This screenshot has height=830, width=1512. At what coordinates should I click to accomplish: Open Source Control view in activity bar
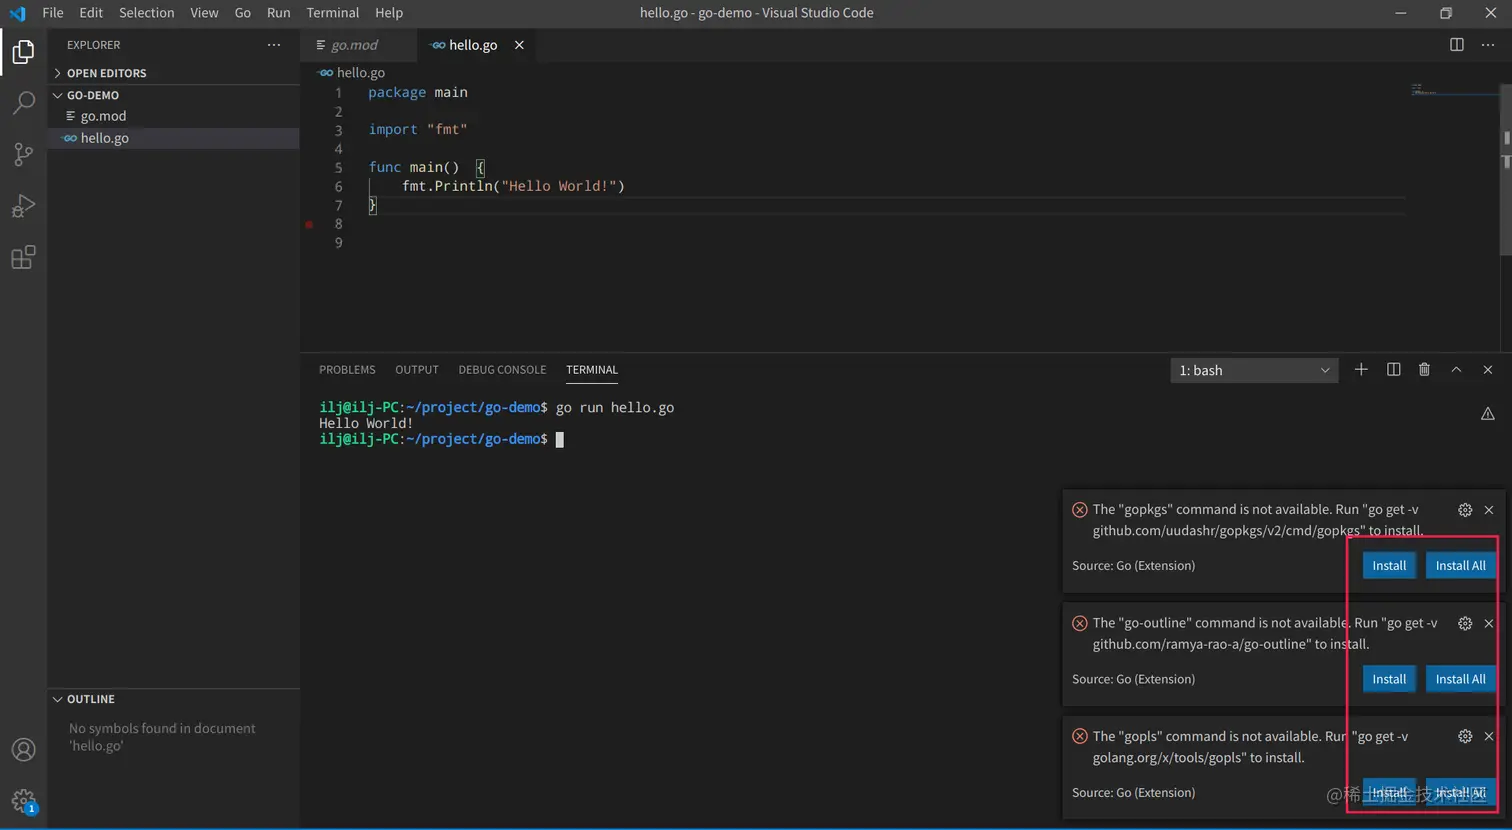pyautogui.click(x=23, y=154)
